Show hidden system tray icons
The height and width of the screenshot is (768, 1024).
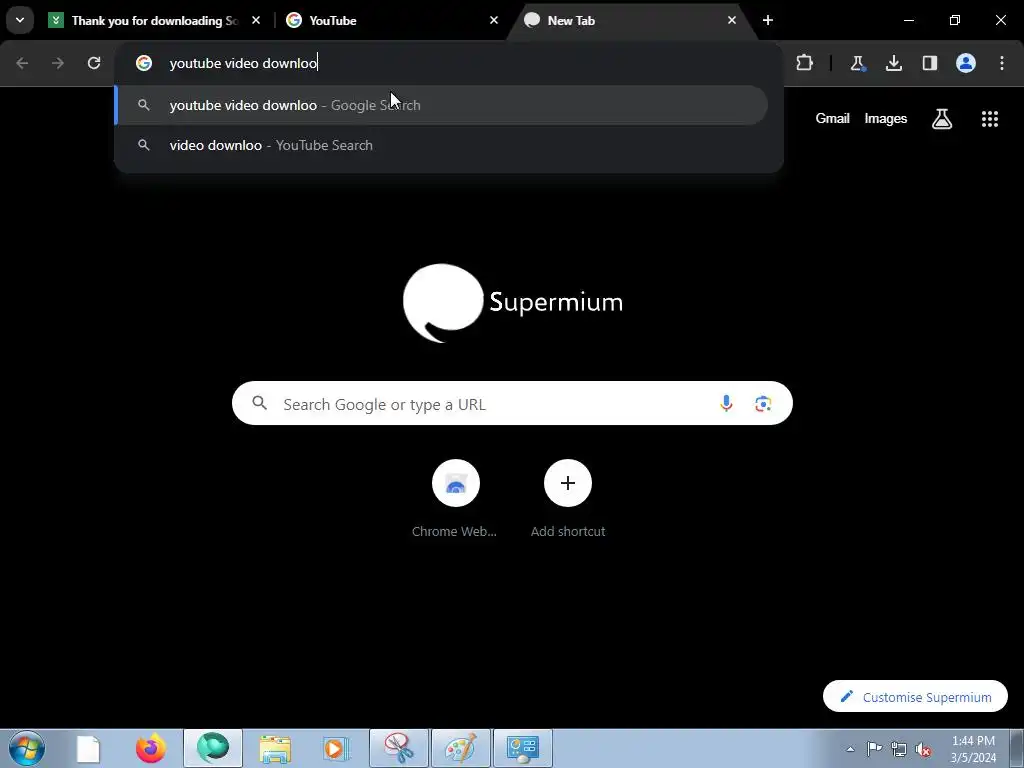coord(850,749)
